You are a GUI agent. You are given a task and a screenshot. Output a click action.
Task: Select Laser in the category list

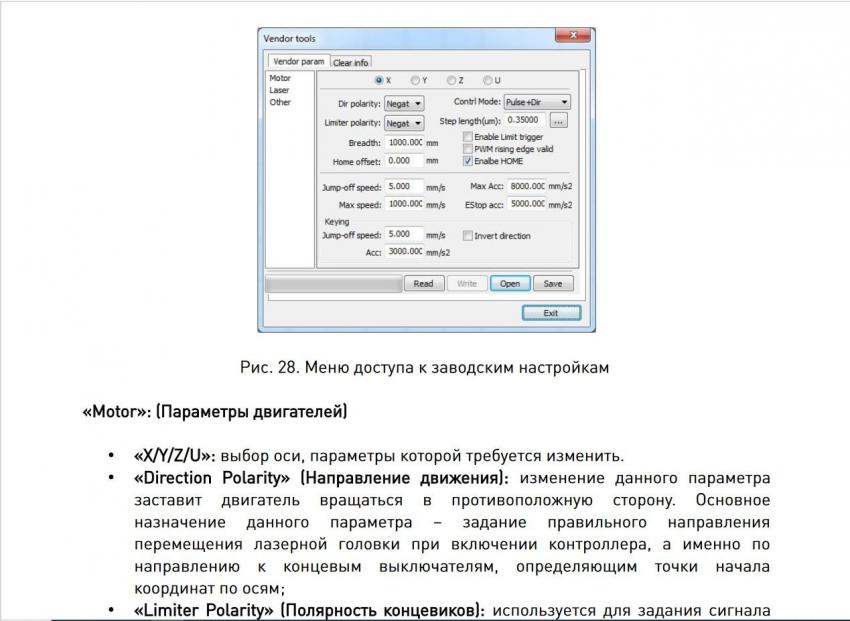(x=280, y=88)
